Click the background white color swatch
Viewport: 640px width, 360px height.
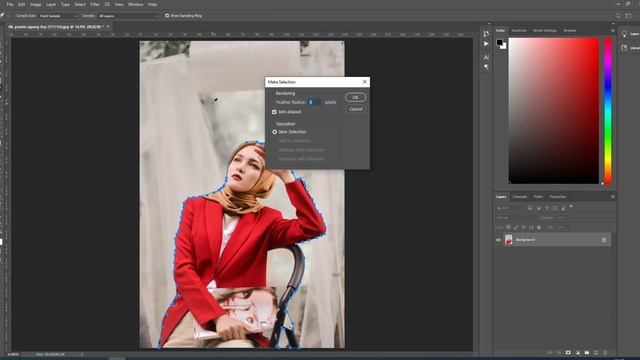504,47
